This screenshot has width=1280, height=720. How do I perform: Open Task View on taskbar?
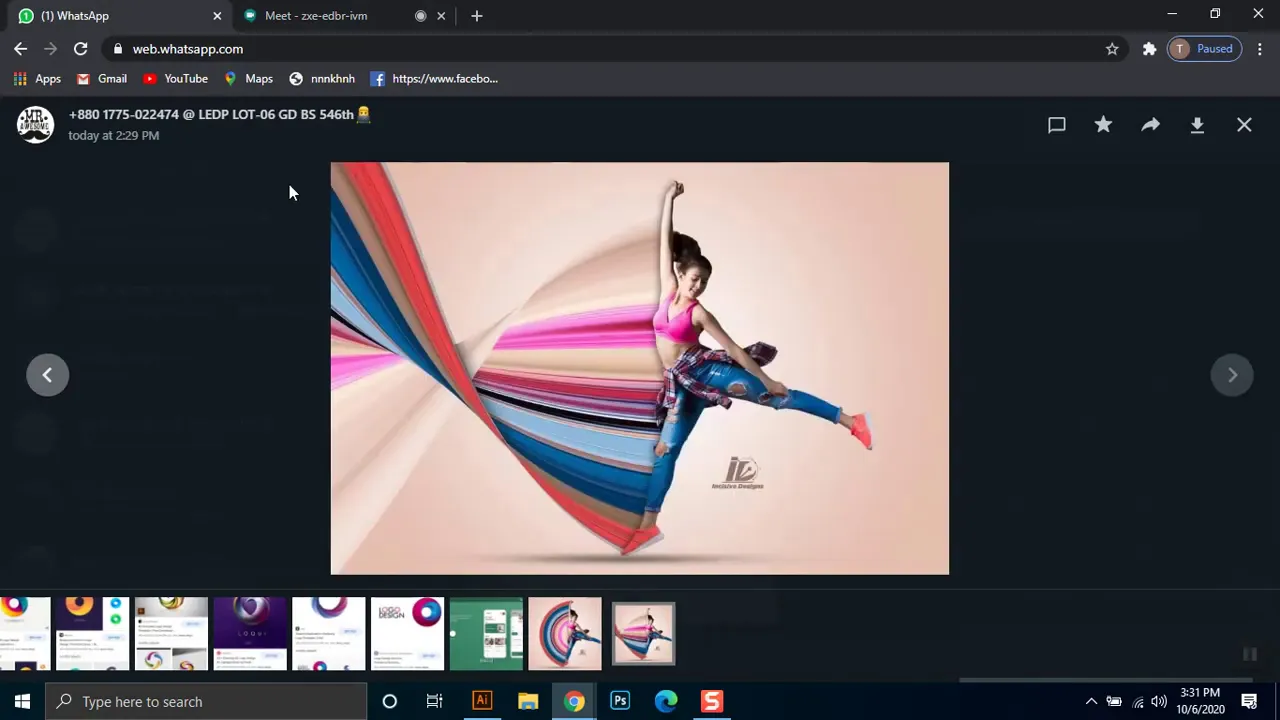(x=434, y=701)
